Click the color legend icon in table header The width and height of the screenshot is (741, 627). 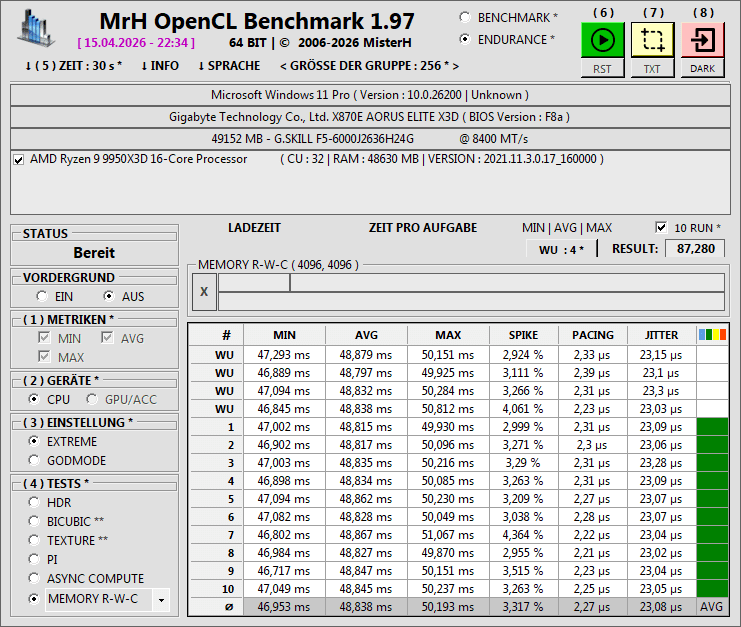coord(712,335)
